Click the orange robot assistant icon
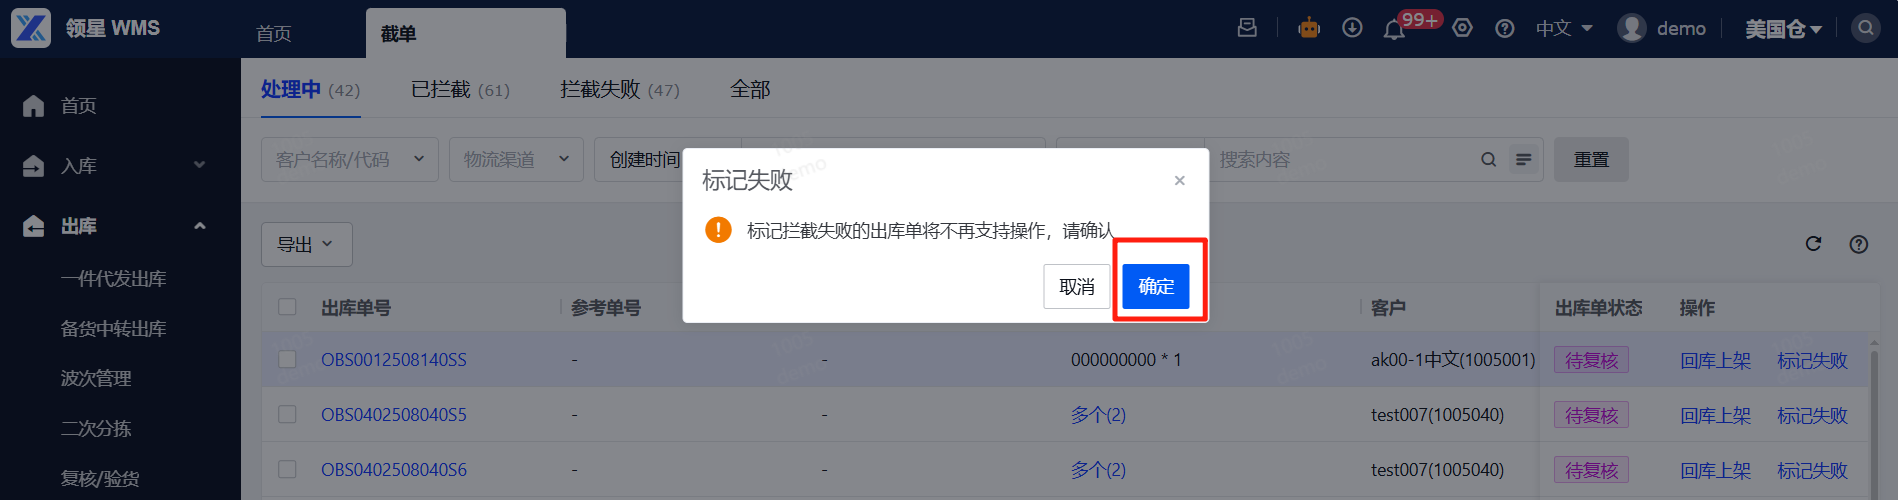 click(1309, 28)
